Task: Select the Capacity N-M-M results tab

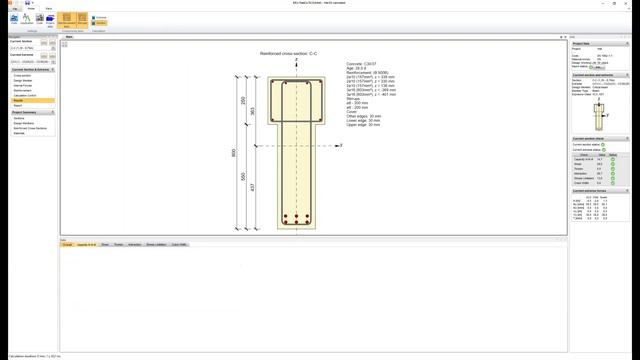Action: (87, 244)
